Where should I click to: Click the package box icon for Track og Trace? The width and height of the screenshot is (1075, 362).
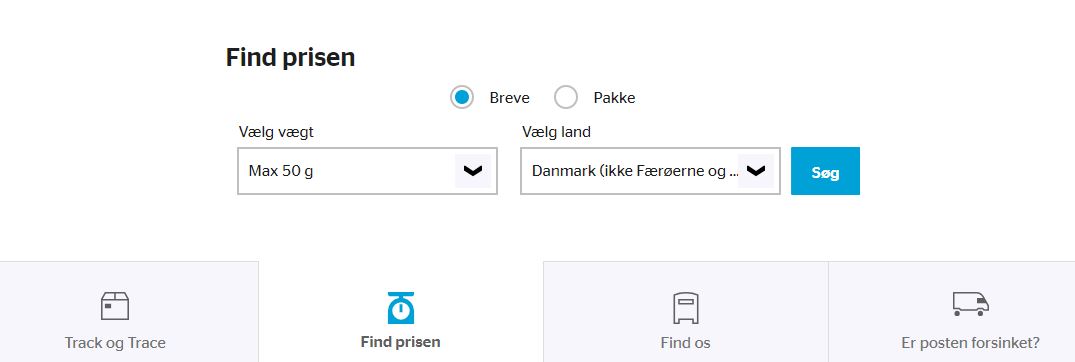tap(114, 306)
